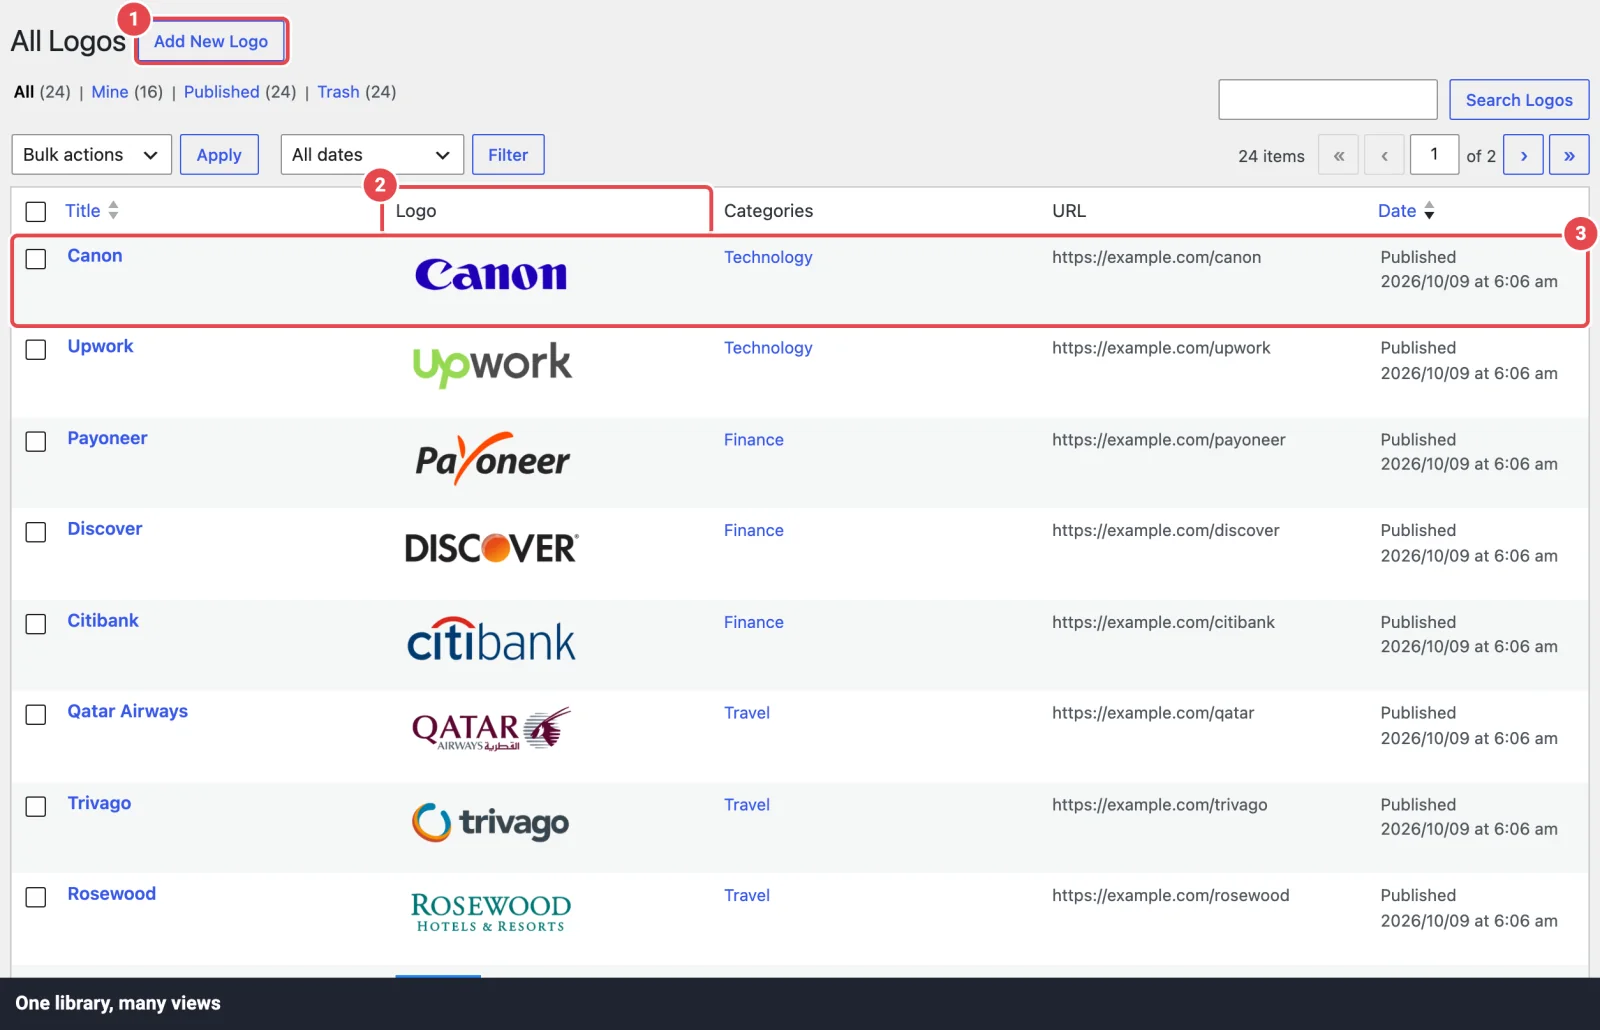Image resolution: width=1600 pixels, height=1030 pixels.
Task: Check the Upwork row checkbox
Action: (36, 350)
